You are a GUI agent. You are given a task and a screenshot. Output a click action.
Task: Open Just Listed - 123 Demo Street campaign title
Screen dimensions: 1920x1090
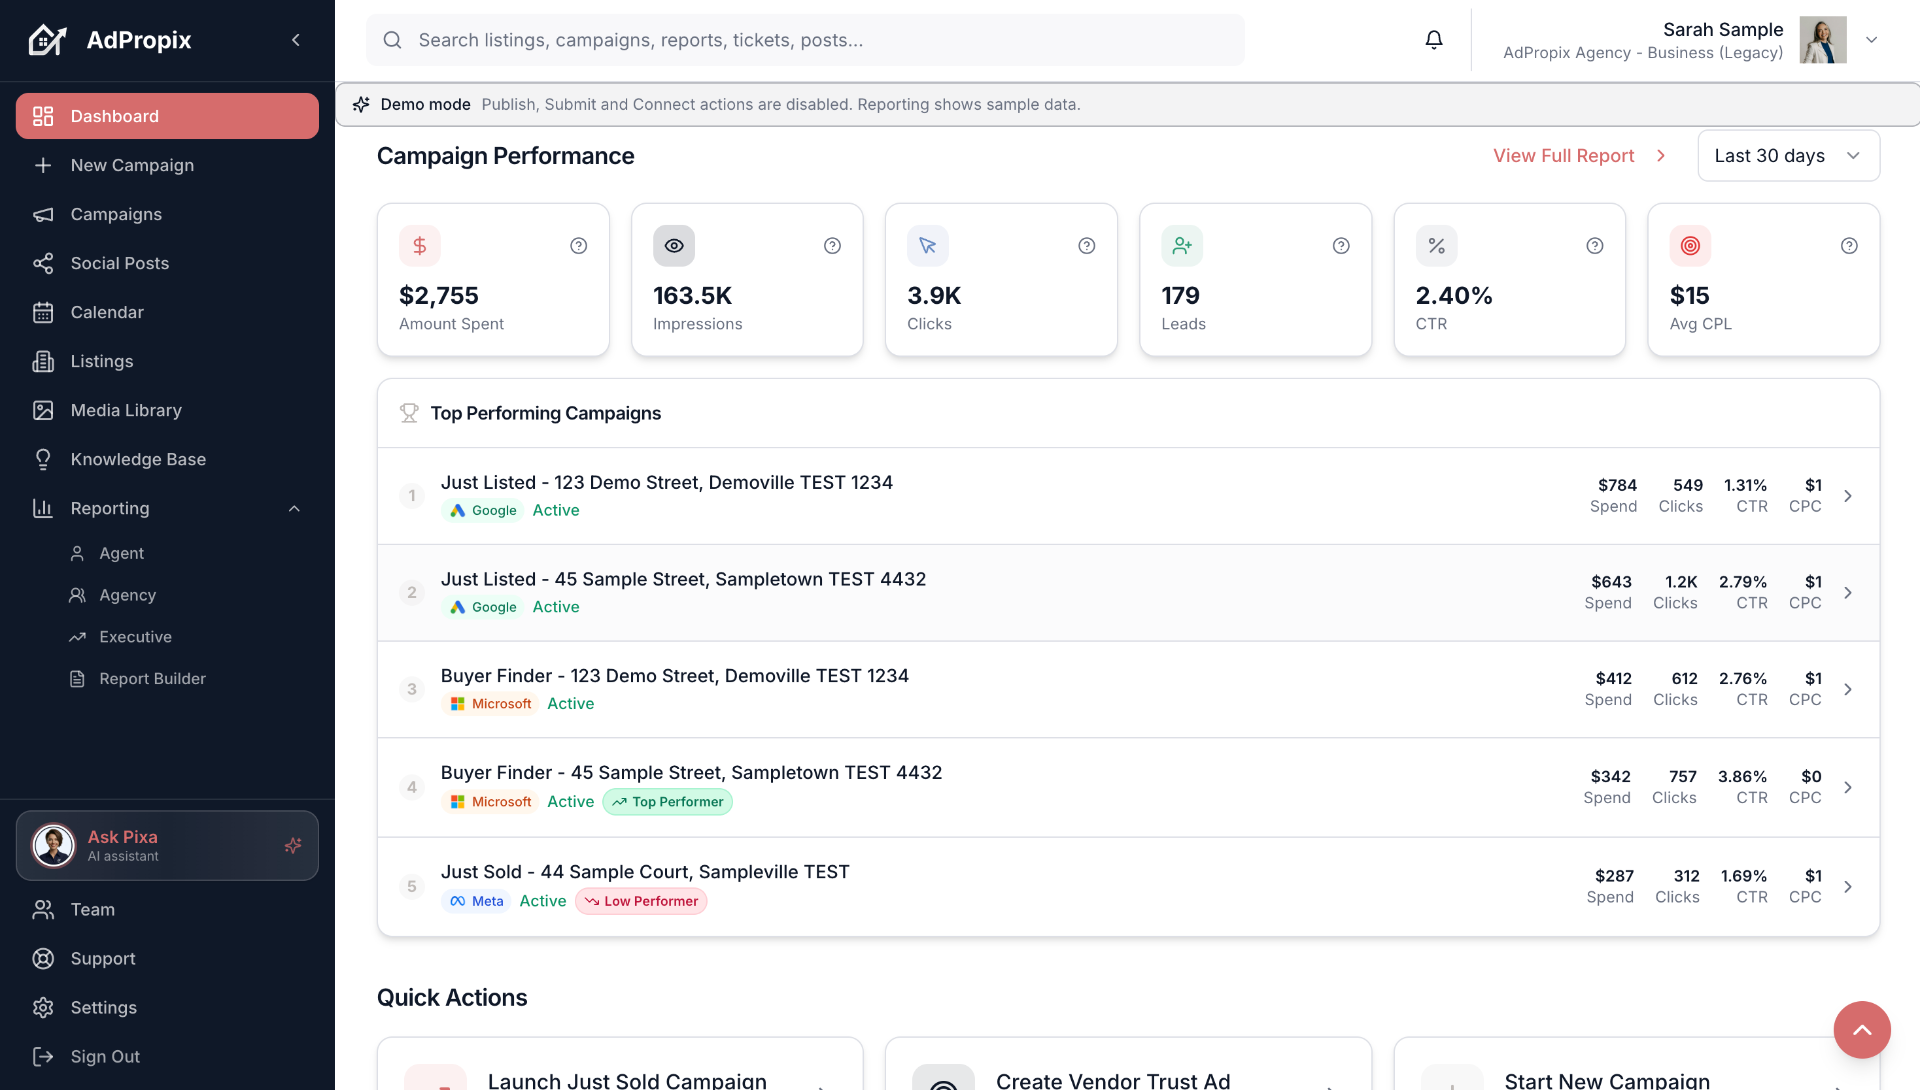667,482
